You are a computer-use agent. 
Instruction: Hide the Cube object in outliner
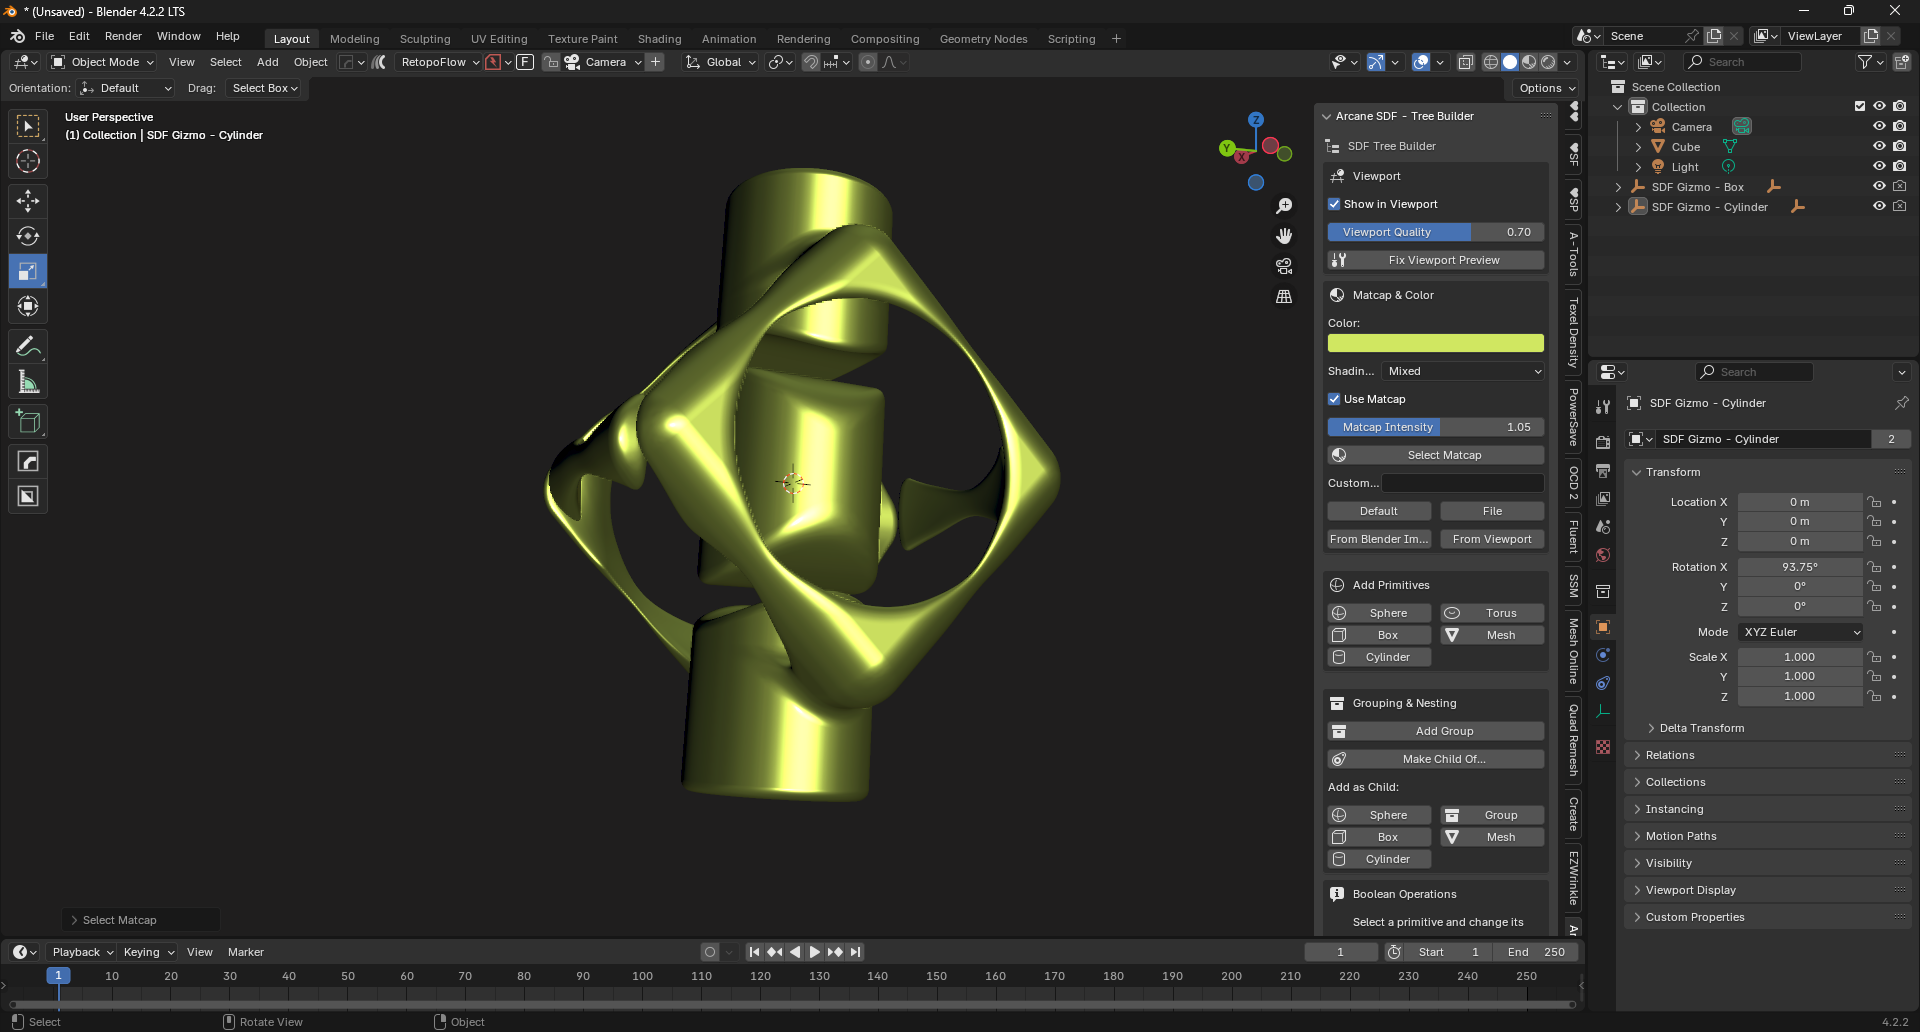1879,146
